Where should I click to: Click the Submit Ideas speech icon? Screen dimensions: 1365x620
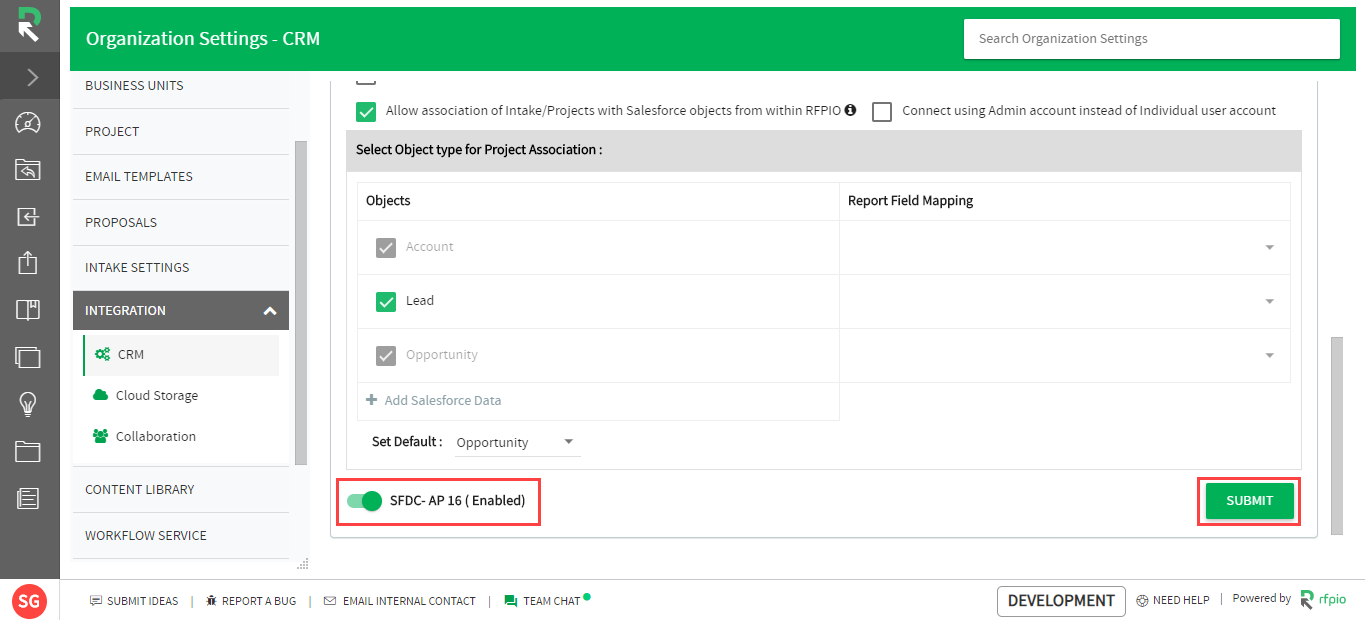pos(96,601)
